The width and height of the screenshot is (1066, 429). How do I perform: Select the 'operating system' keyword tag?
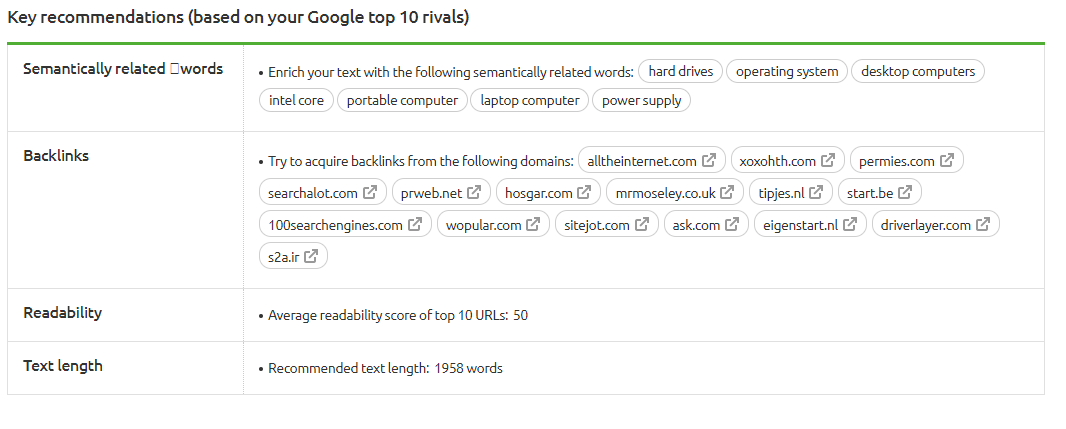tap(787, 71)
